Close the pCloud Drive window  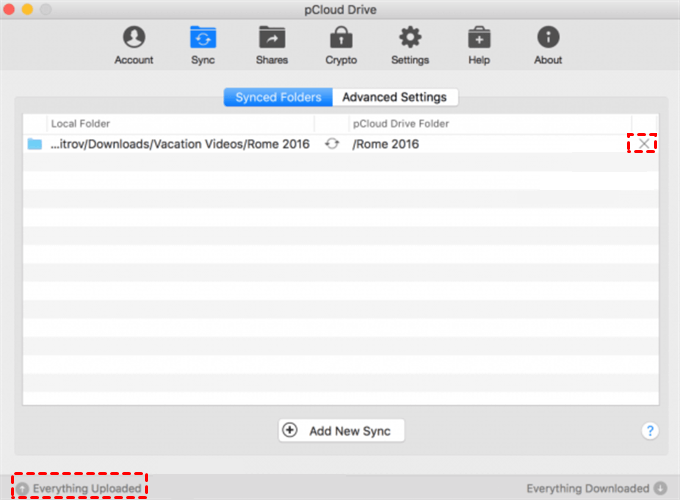9,9
